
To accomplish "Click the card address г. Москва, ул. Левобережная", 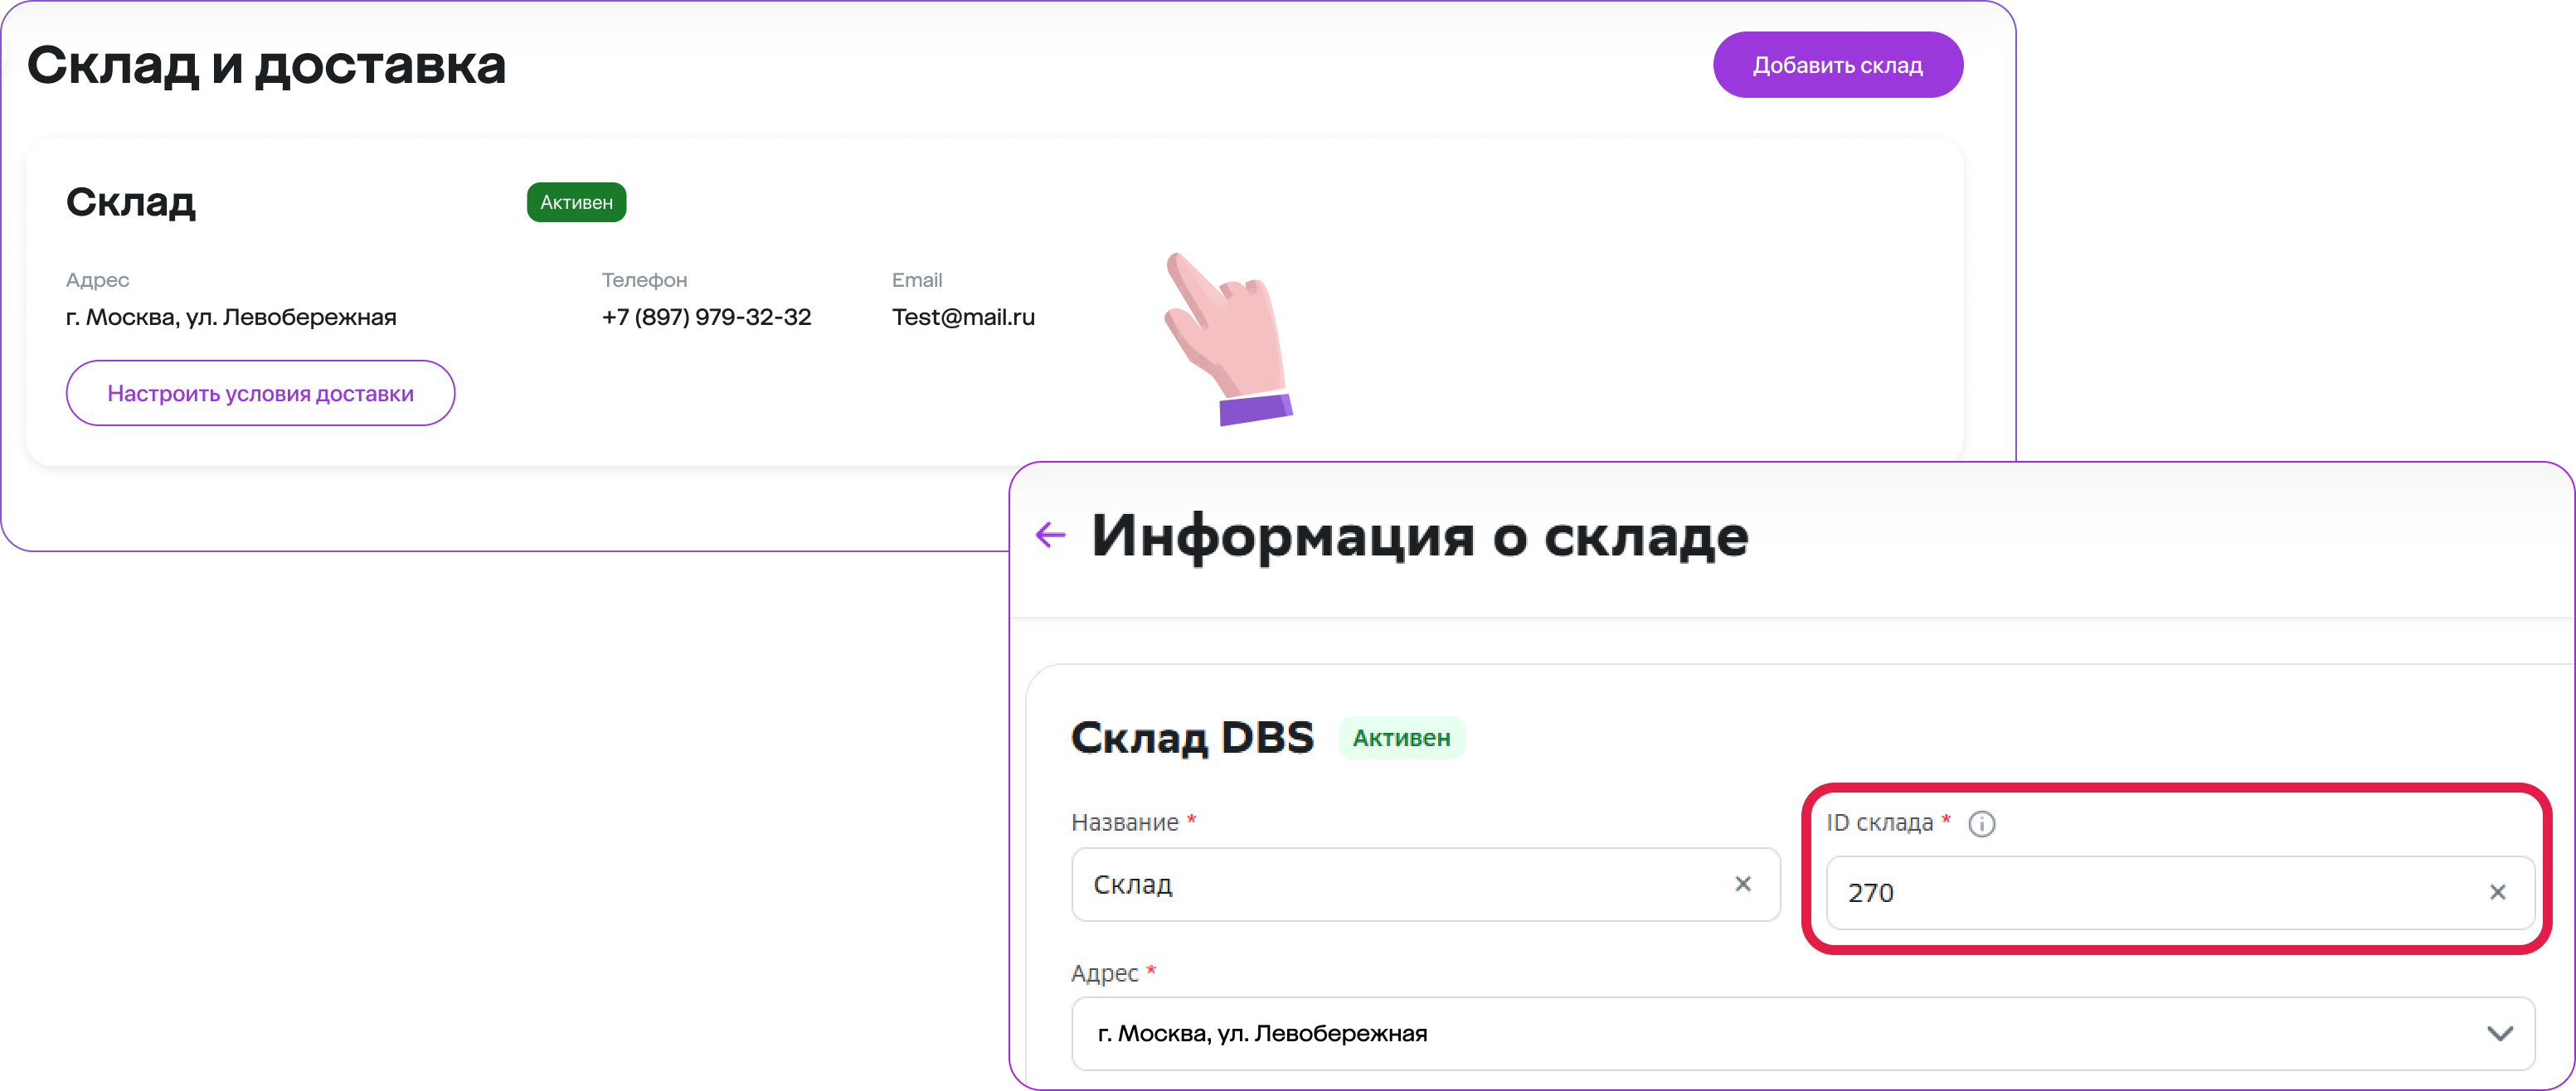I will coord(231,317).
